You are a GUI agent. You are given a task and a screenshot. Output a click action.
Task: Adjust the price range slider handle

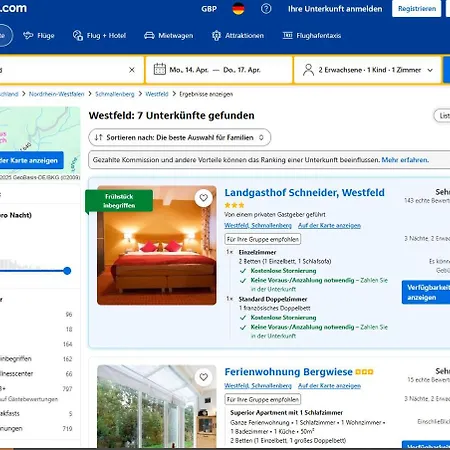pyautogui.click(x=67, y=271)
